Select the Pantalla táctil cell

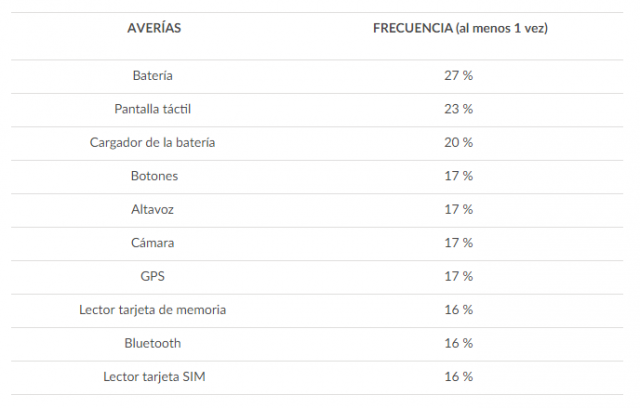153,108
